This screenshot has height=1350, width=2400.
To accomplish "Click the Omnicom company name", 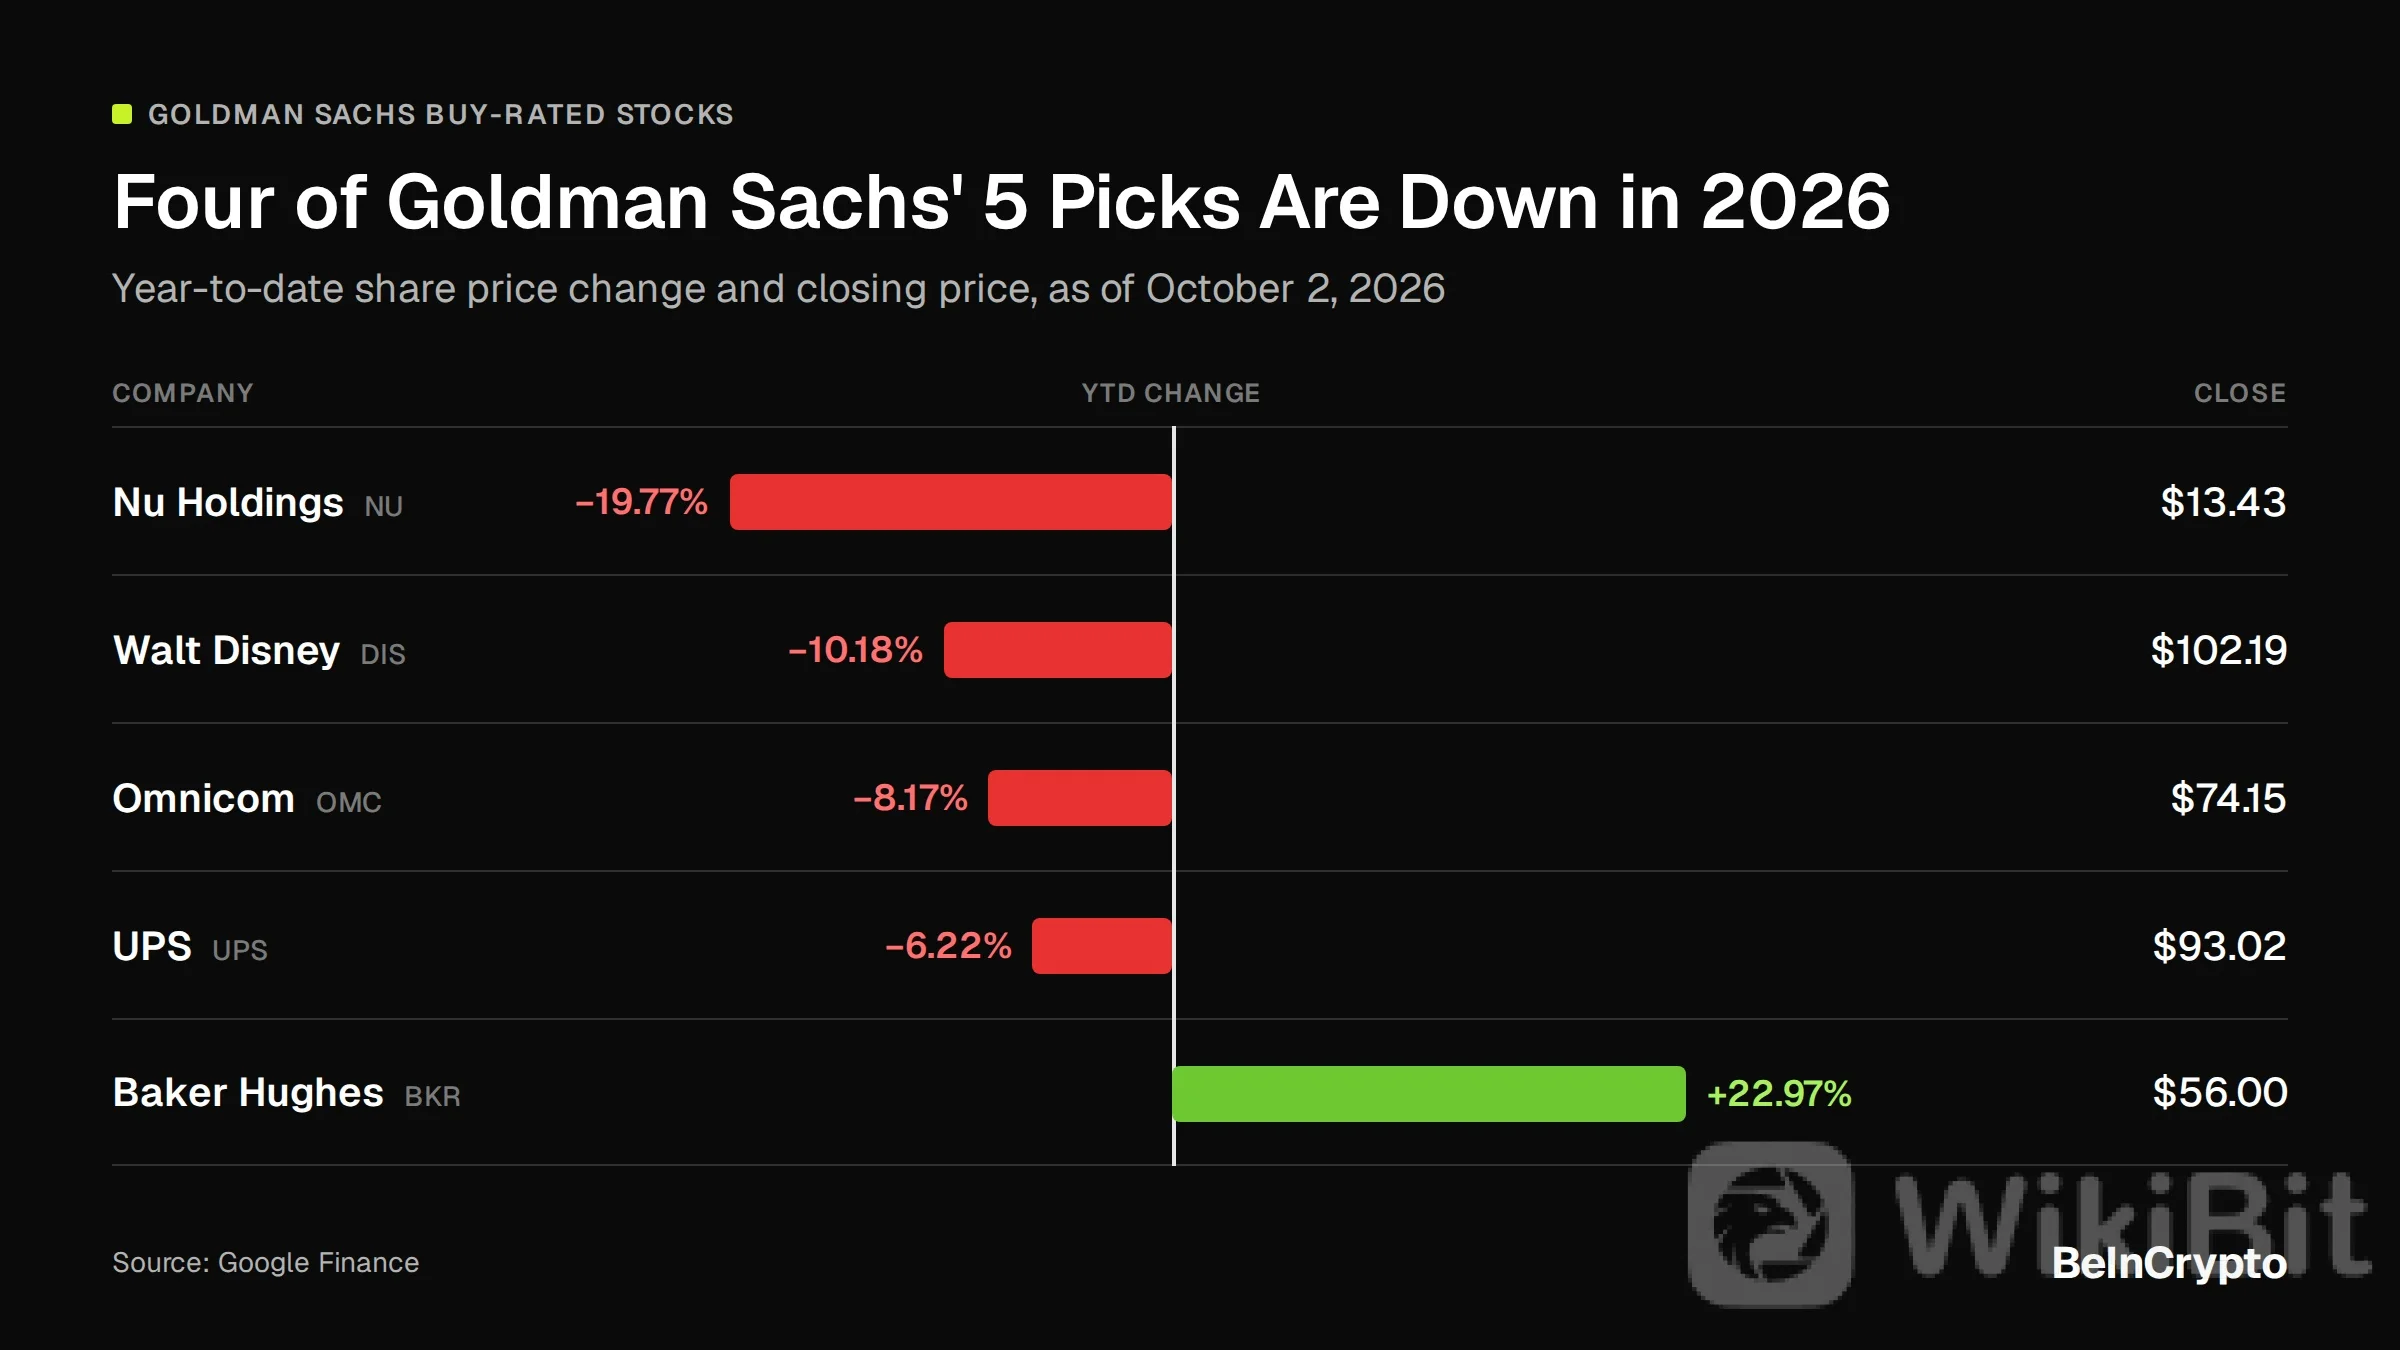I will (x=203, y=798).
